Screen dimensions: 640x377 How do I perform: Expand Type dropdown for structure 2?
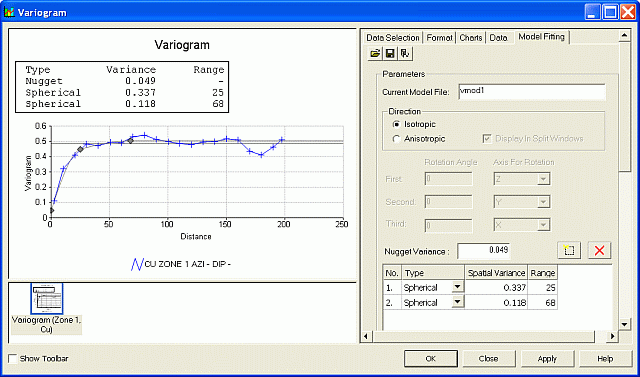pos(458,302)
